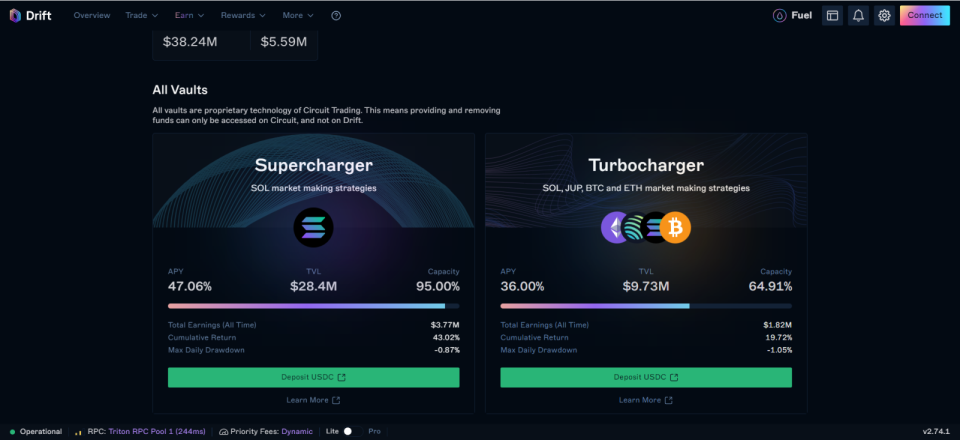Expand the More dropdown menu
The image size is (960, 440).
[x=298, y=15]
